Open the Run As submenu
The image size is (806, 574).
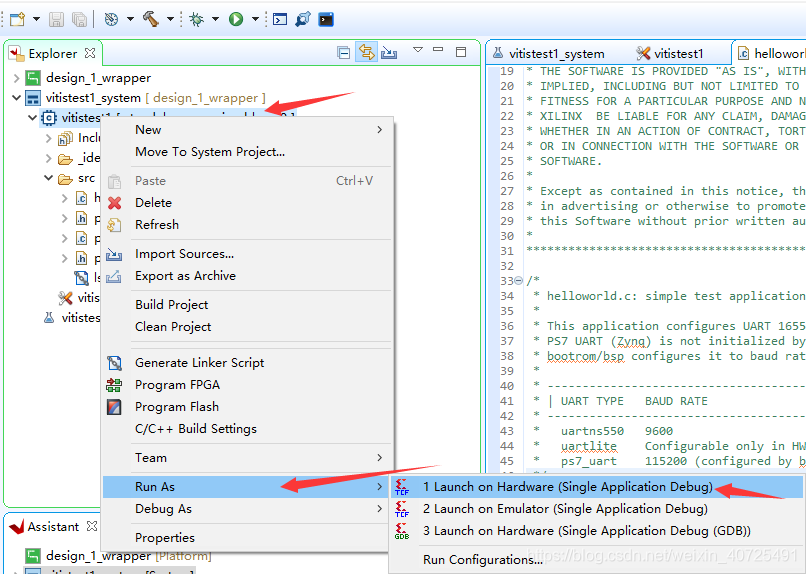click(248, 487)
